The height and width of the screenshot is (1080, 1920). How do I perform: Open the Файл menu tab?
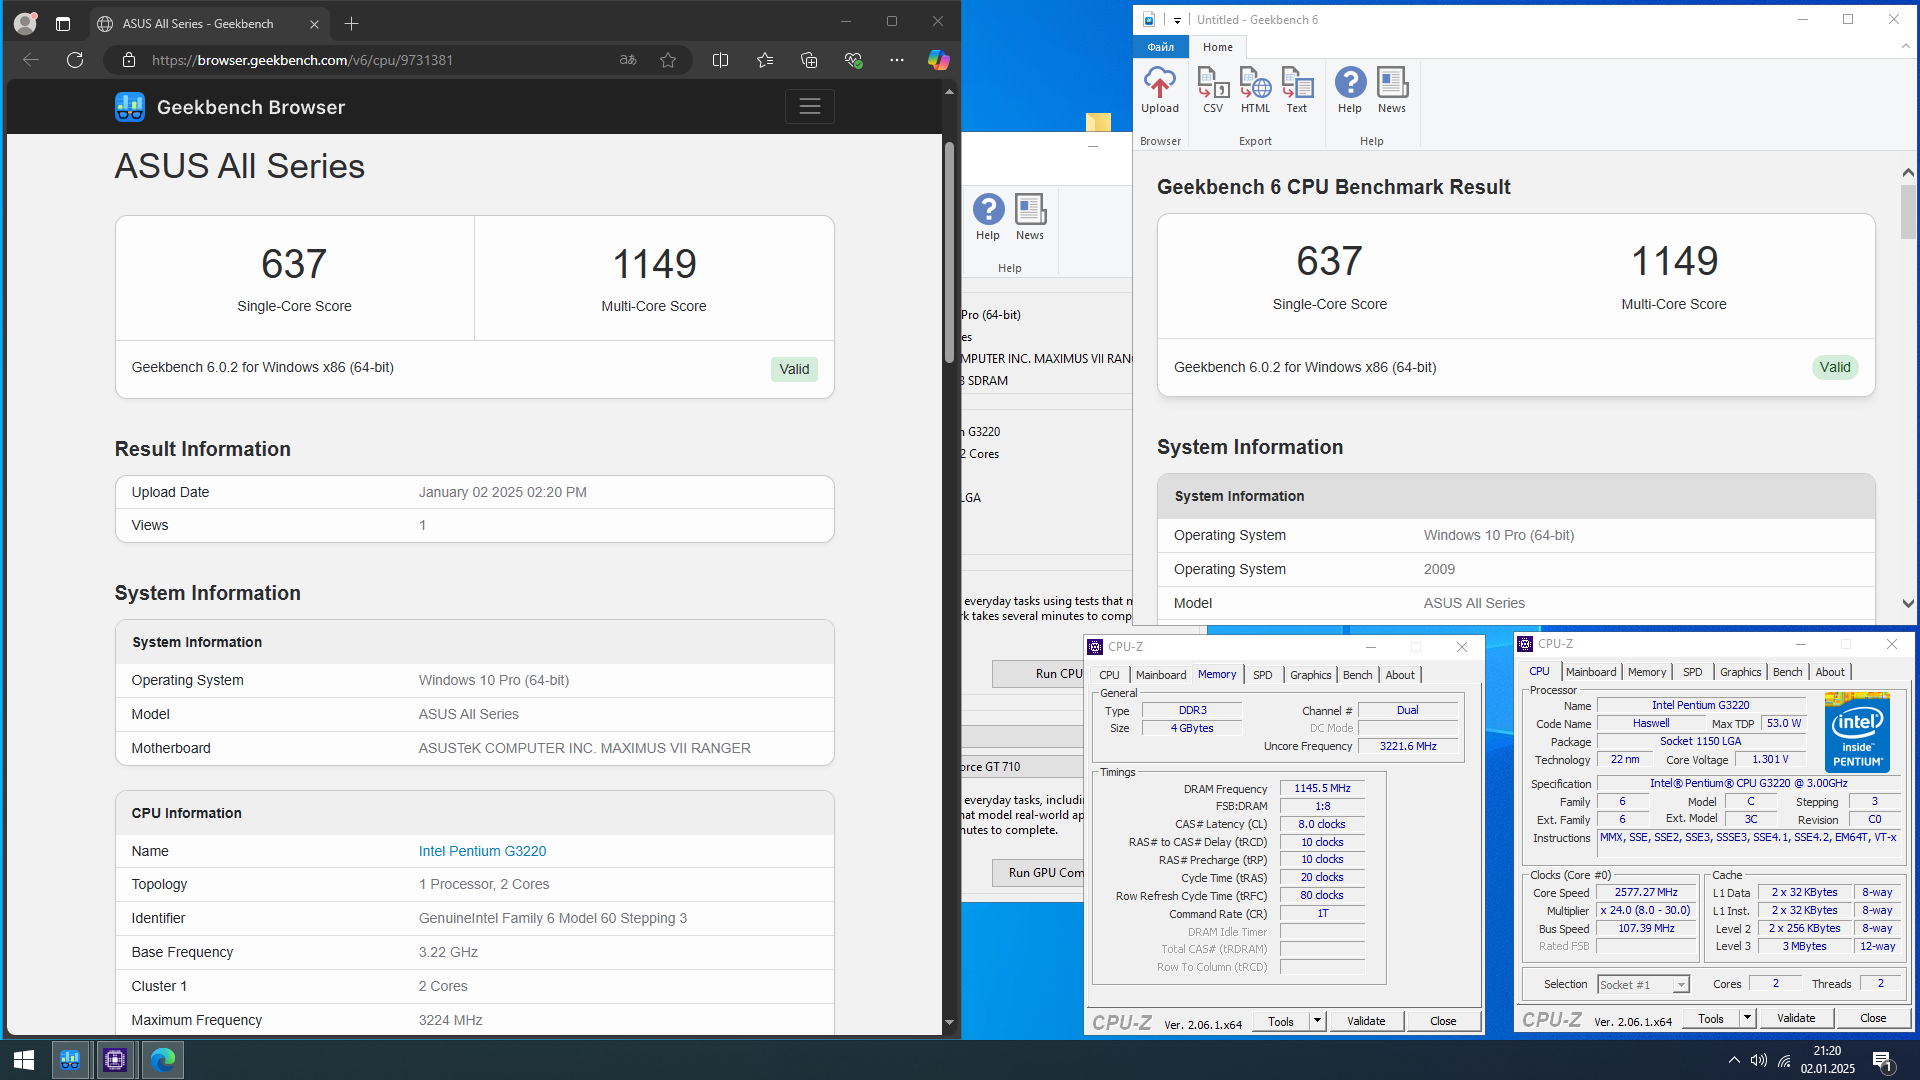pyautogui.click(x=1161, y=47)
